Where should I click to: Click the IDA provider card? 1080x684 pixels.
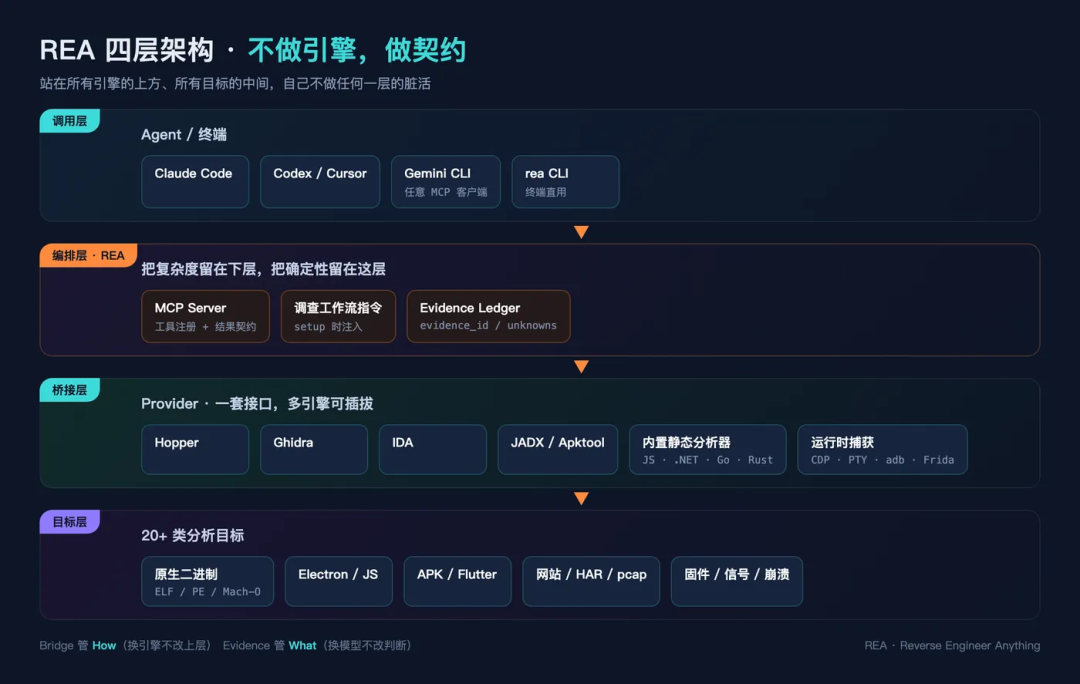click(433, 449)
